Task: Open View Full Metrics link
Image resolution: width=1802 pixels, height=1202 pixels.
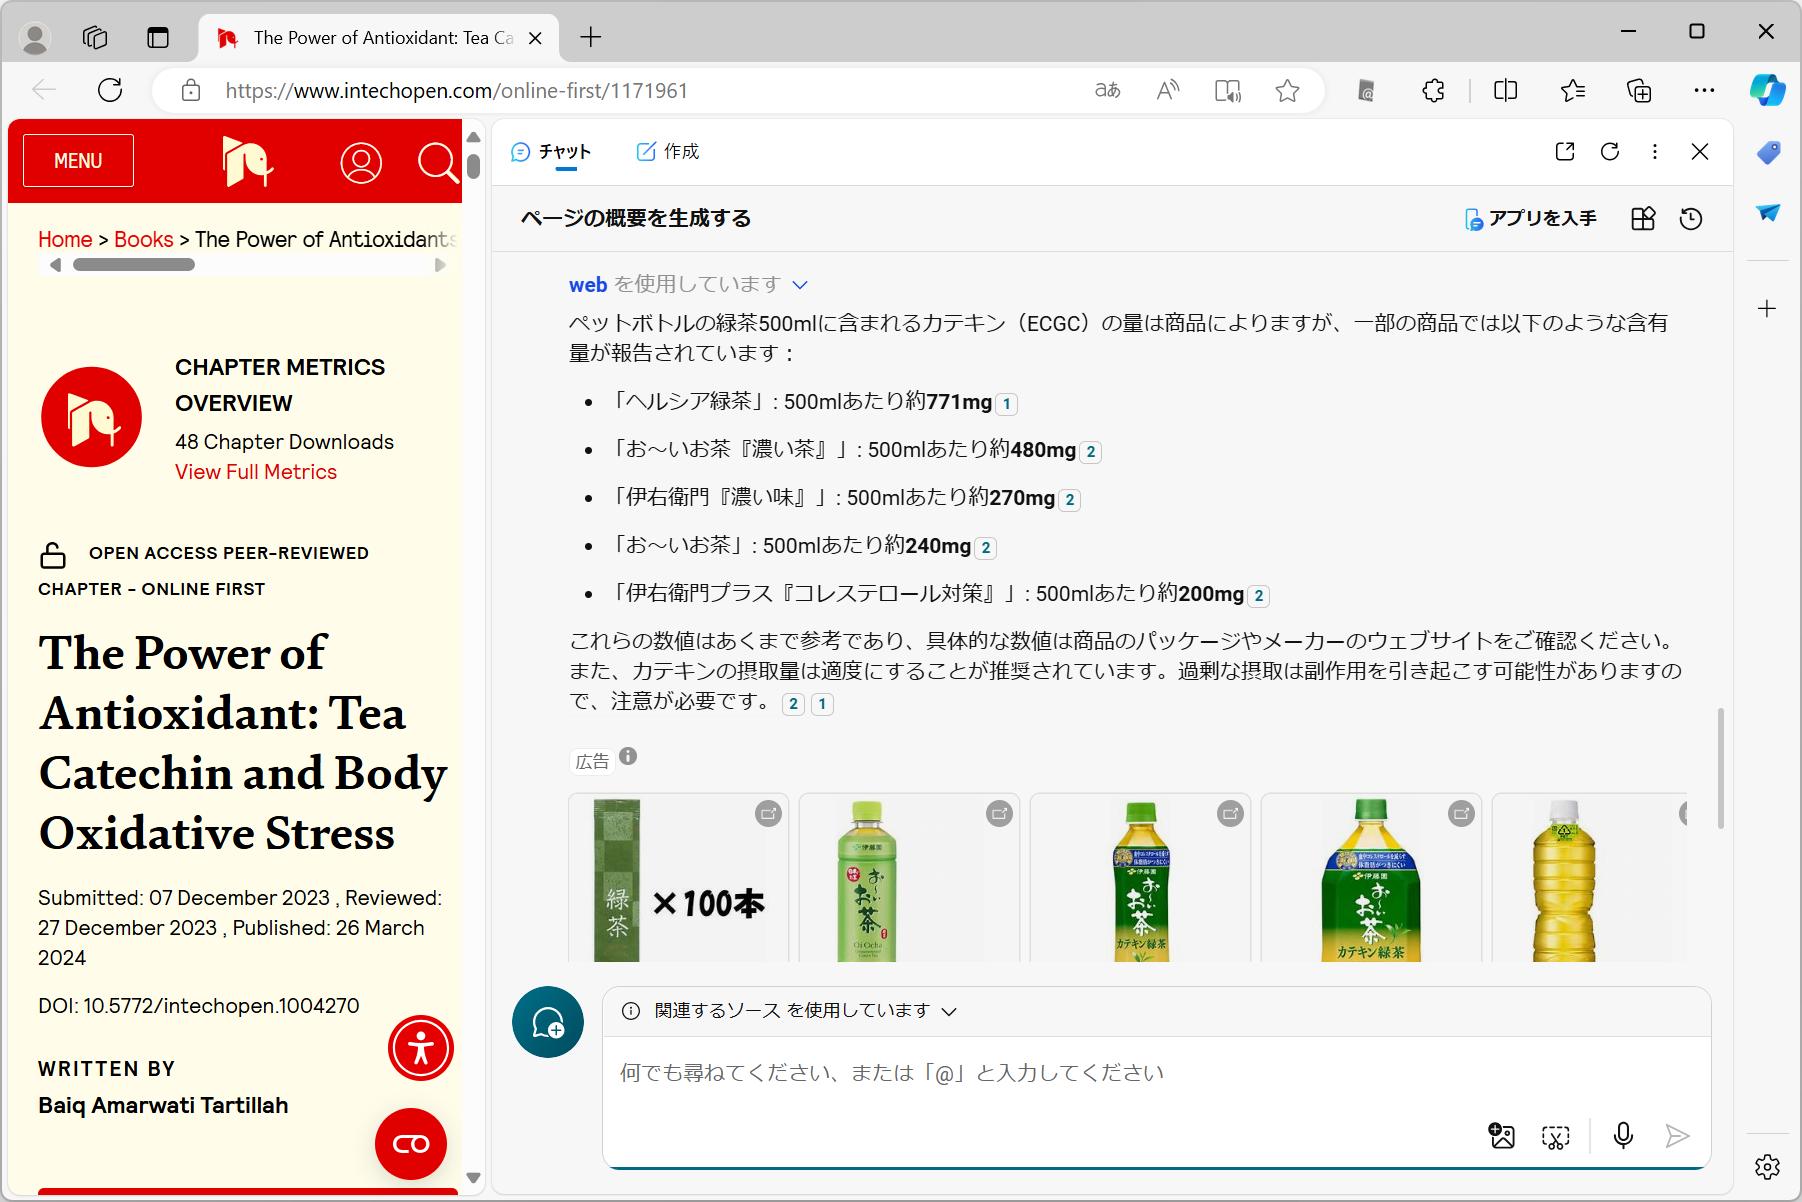Action: coord(256,472)
